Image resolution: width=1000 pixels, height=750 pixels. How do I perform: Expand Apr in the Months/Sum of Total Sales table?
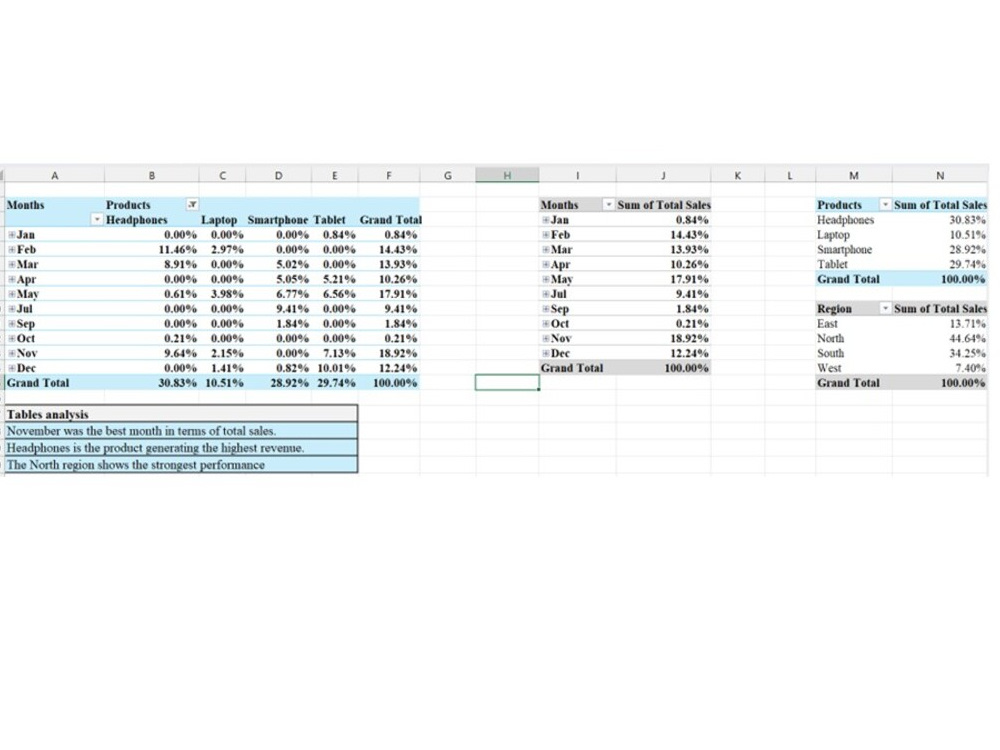[x=546, y=265]
